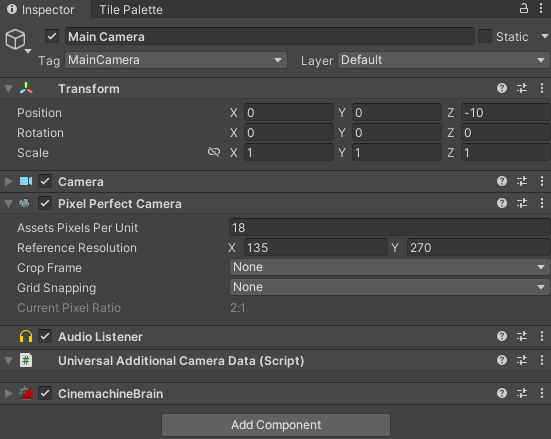Open the Tile Palette tab
Screen dimensions: 551x439
pyautogui.click(x=131, y=9)
